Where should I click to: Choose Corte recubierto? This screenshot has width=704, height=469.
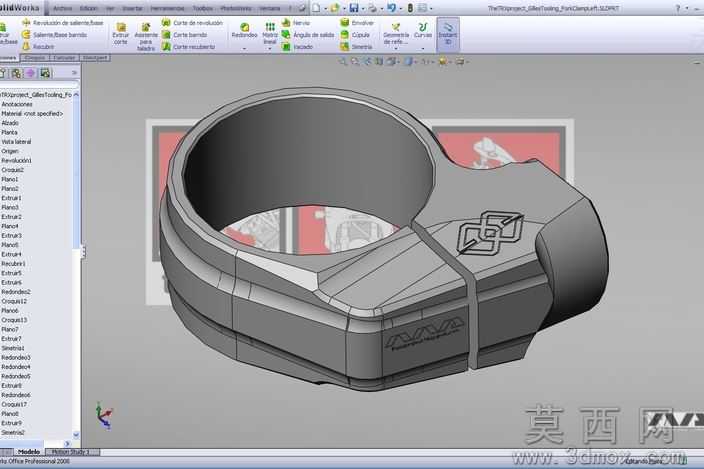click(x=189, y=46)
